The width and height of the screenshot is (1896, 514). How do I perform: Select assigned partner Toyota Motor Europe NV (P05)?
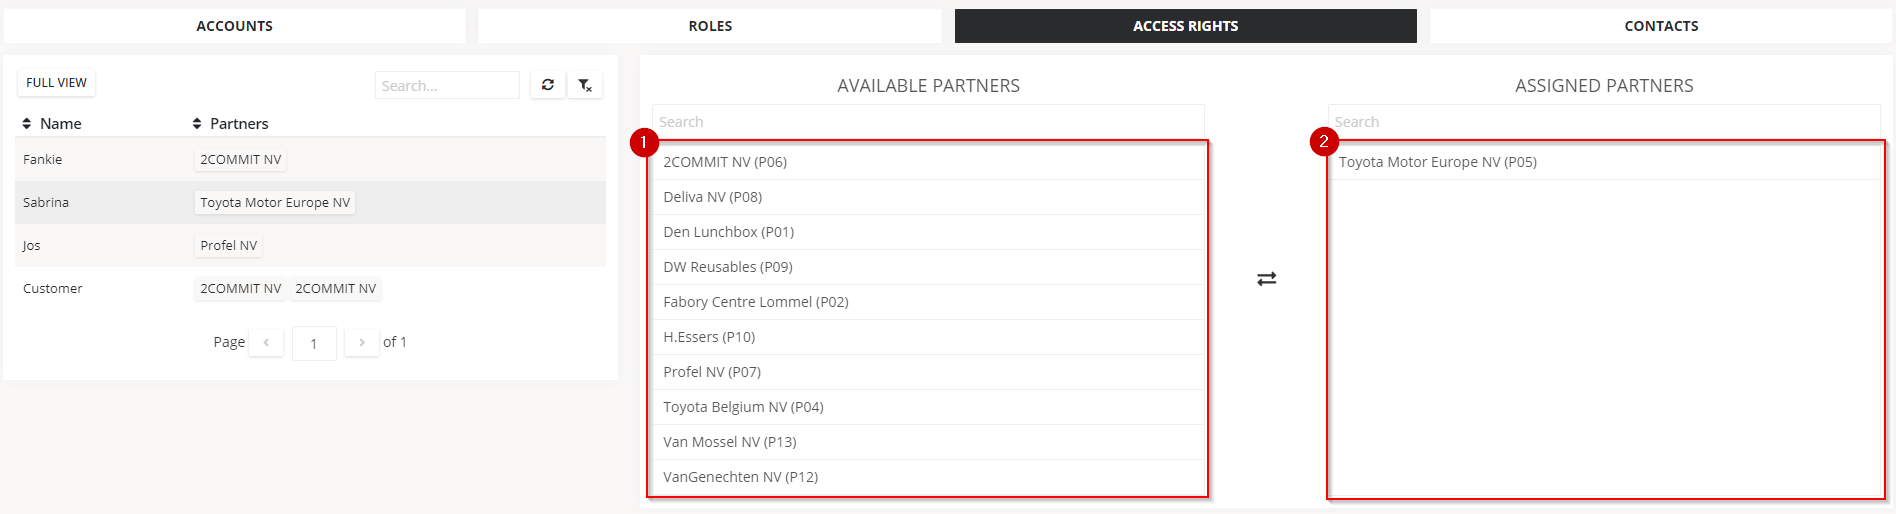(x=1438, y=162)
